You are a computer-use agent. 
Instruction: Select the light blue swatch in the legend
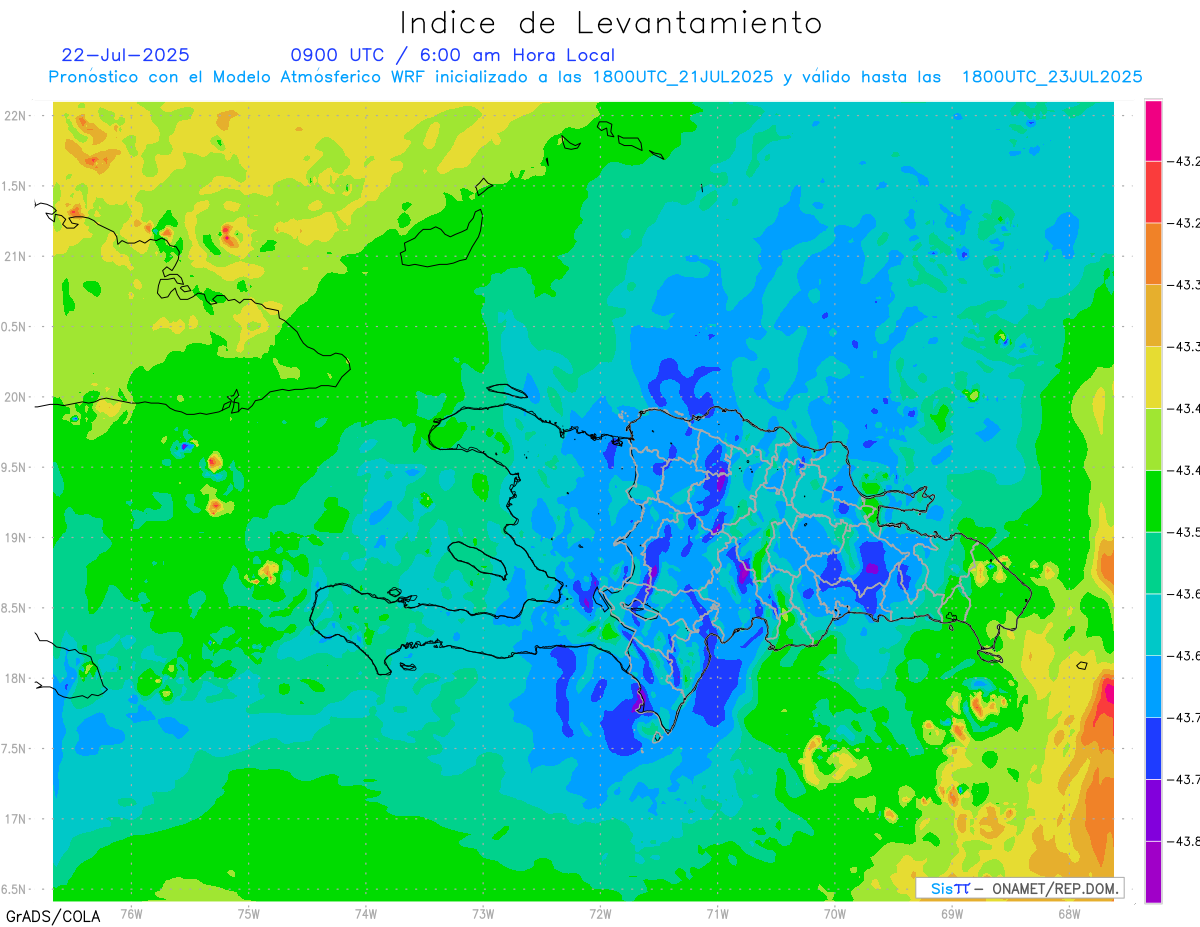[1153, 686]
